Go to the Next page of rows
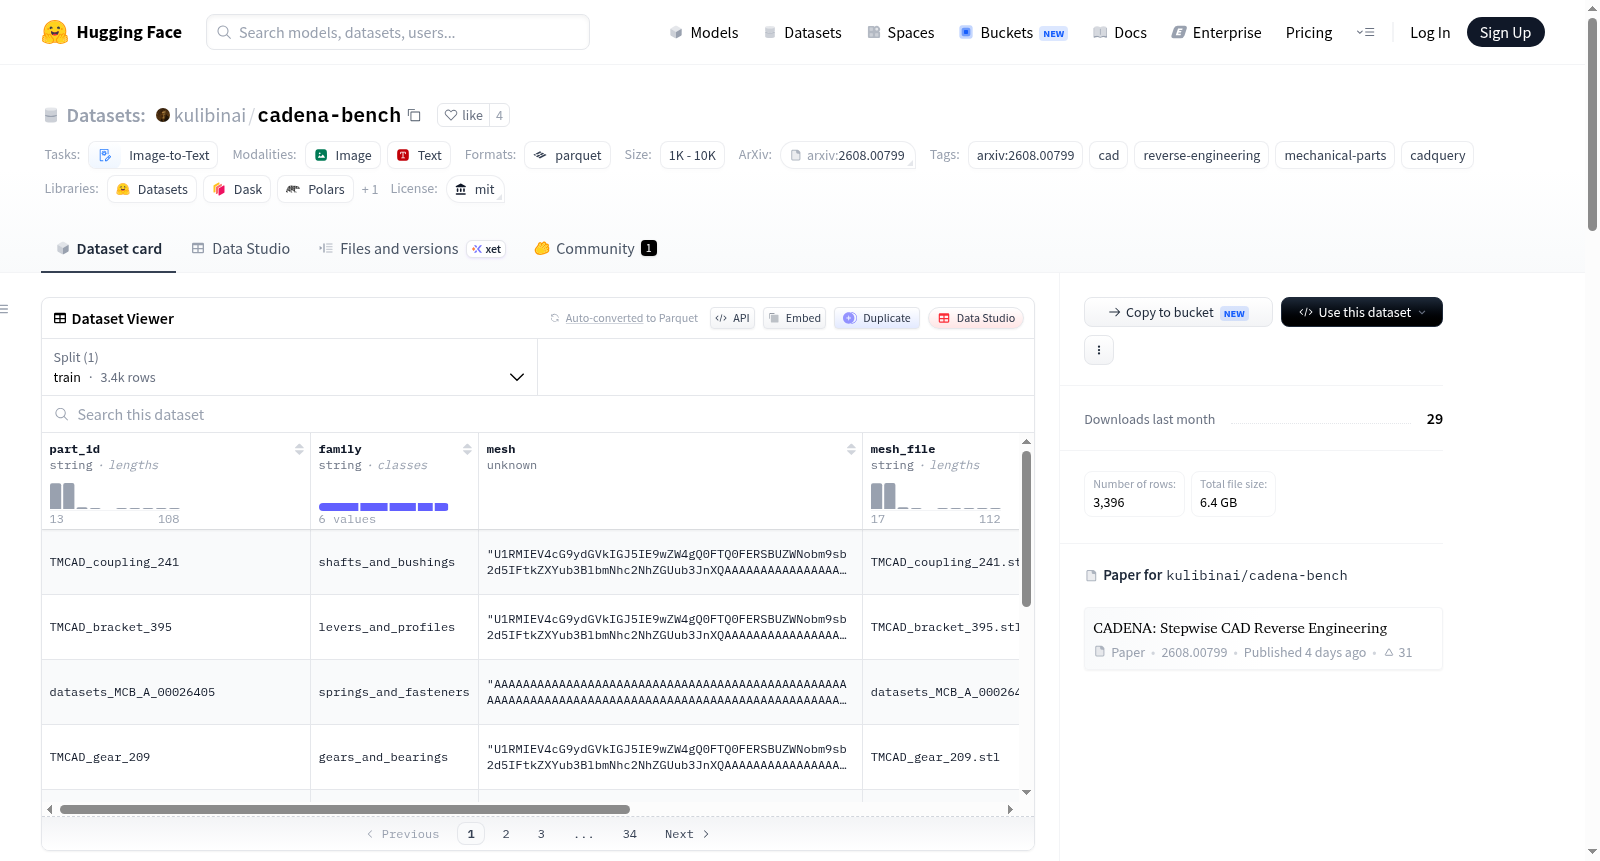1600x861 pixels. tap(687, 834)
